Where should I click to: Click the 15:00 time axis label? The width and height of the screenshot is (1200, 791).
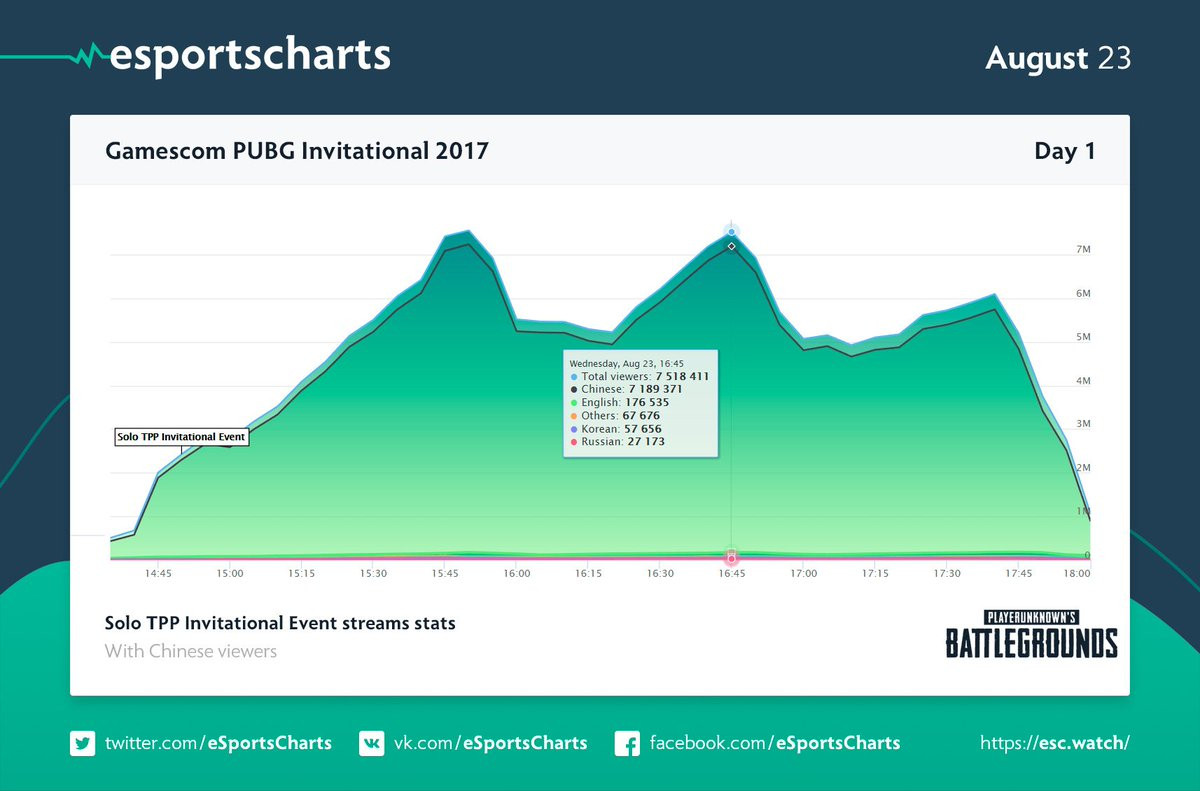[x=230, y=574]
